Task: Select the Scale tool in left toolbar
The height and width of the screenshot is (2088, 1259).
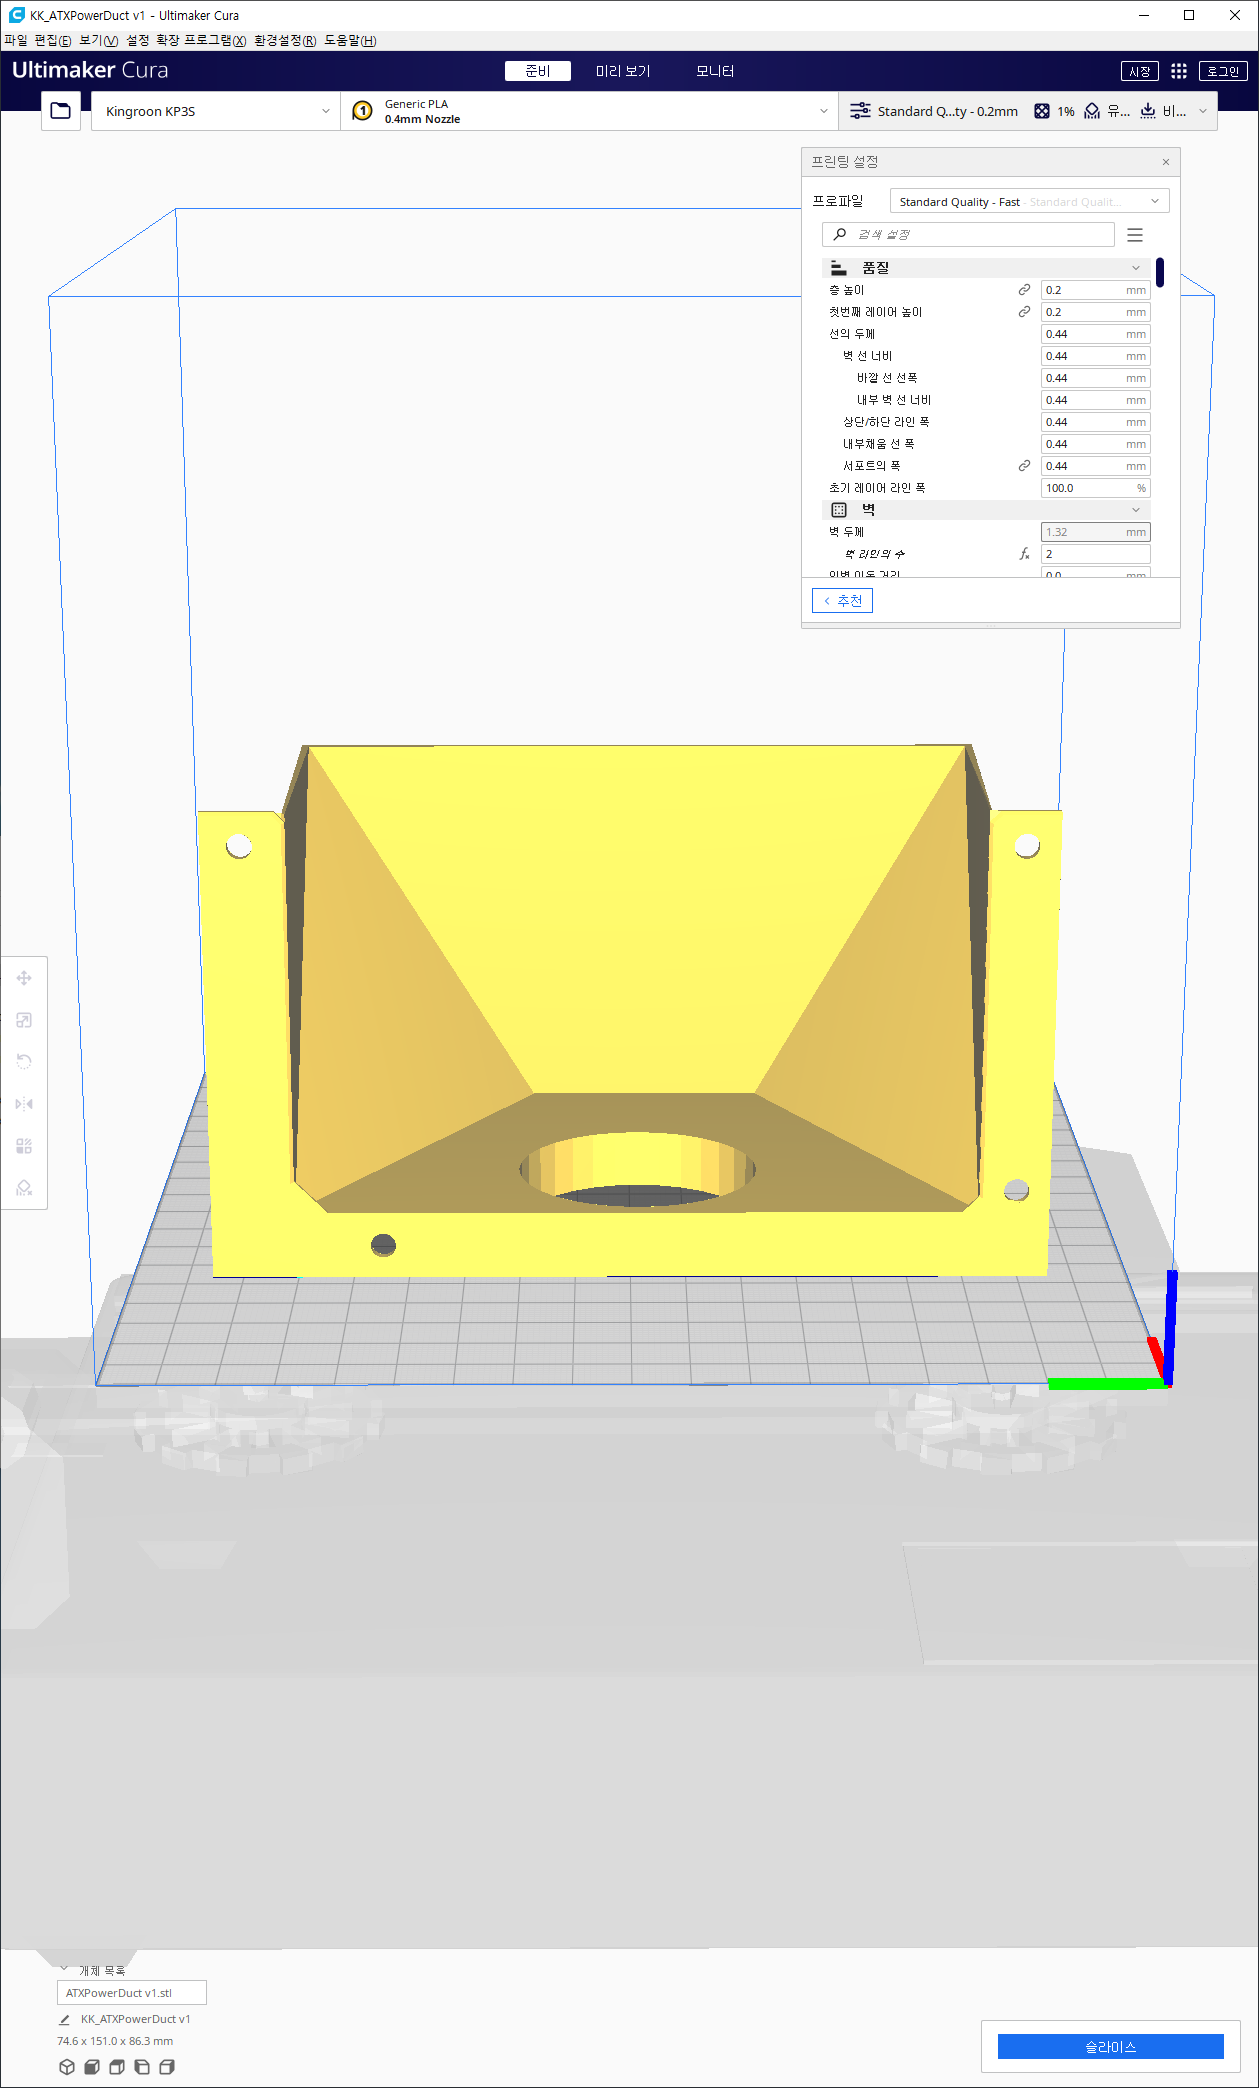Action: click(24, 1020)
